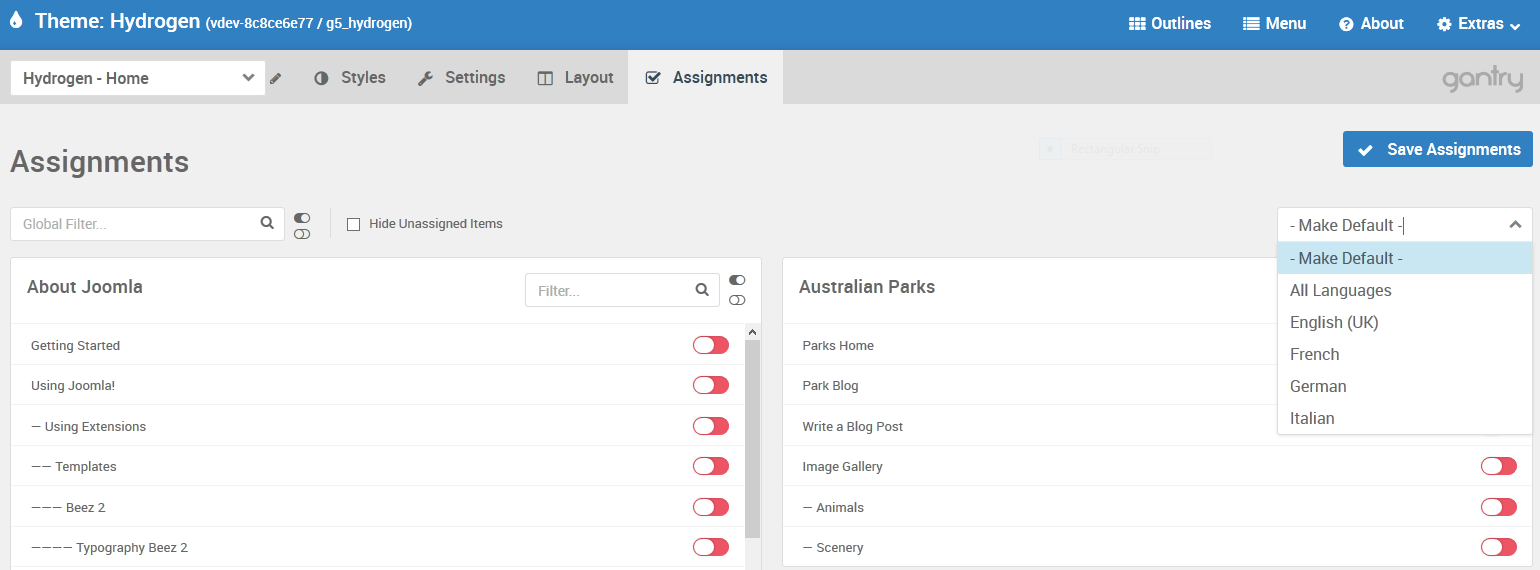Toggle Using Extensions assignment switch

click(x=711, y=426)
